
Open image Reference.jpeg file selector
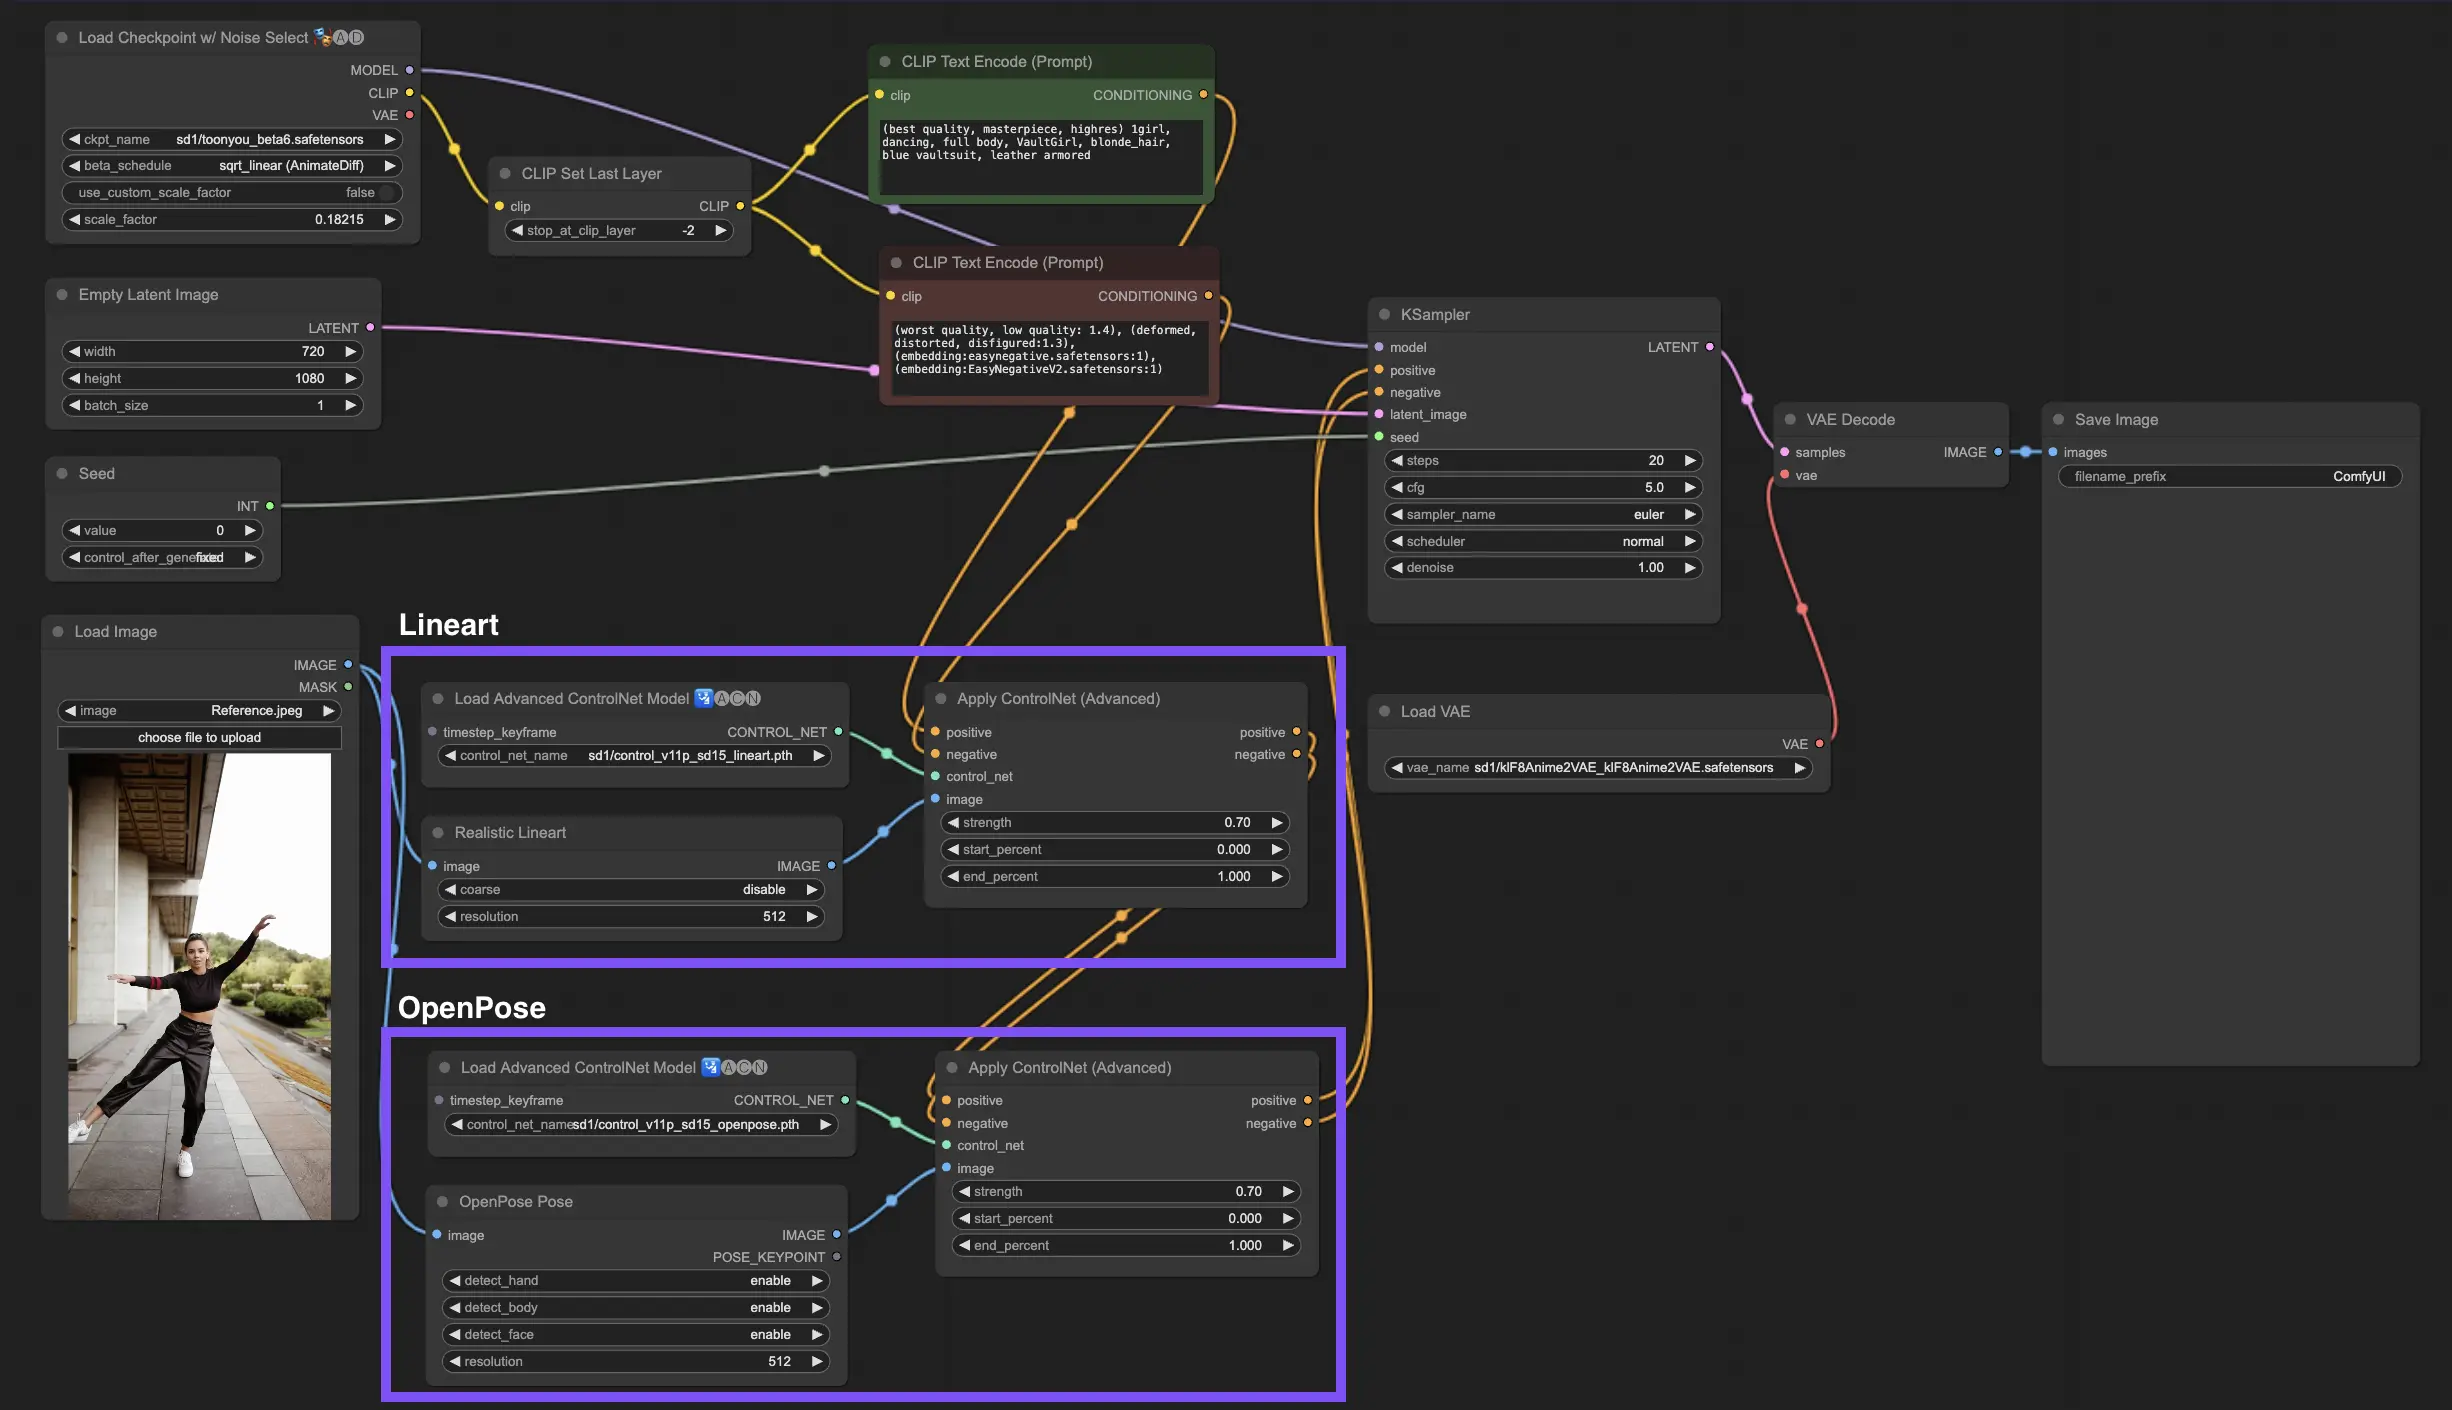point(199,710)
